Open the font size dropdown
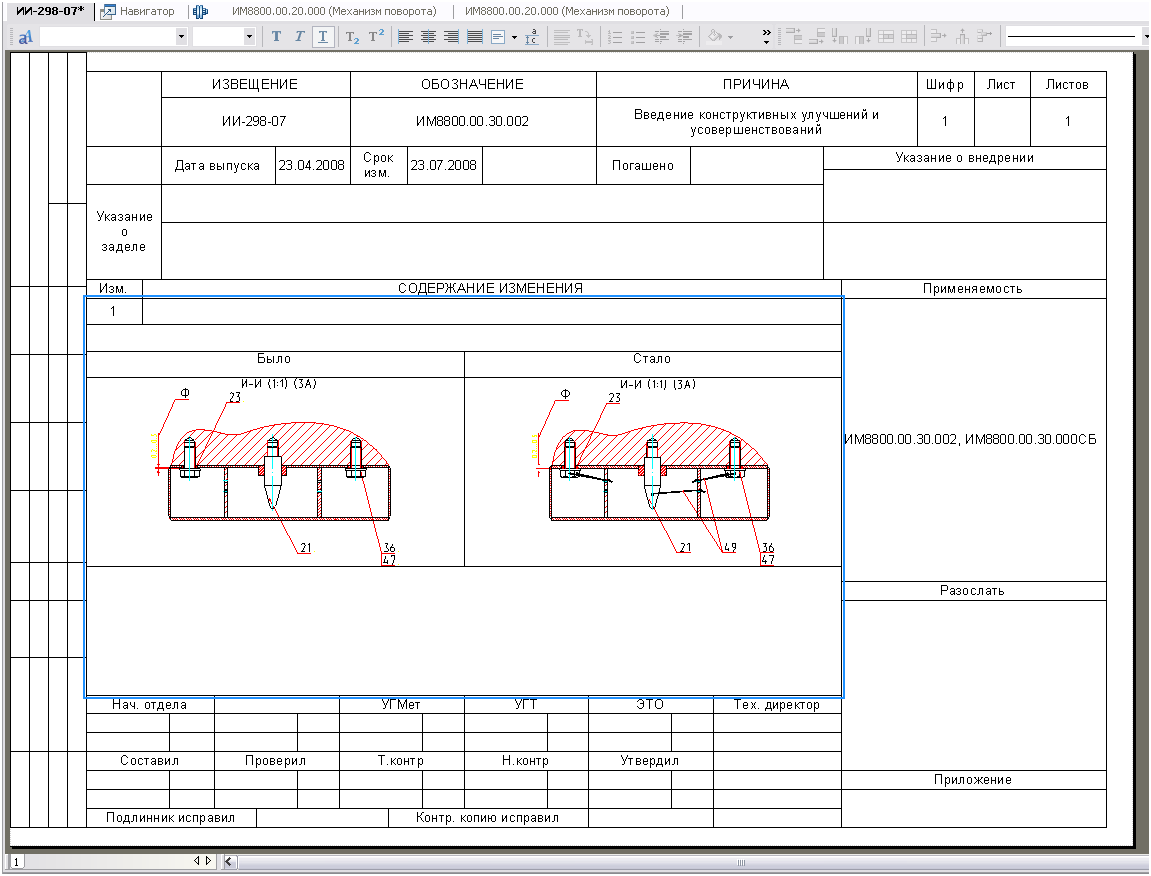 250,37
